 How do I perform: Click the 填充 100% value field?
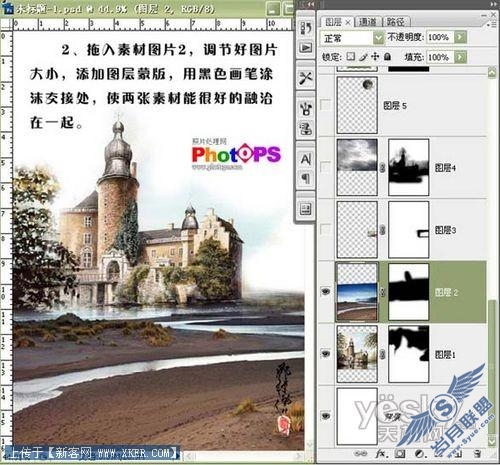(x=440, y=57)
